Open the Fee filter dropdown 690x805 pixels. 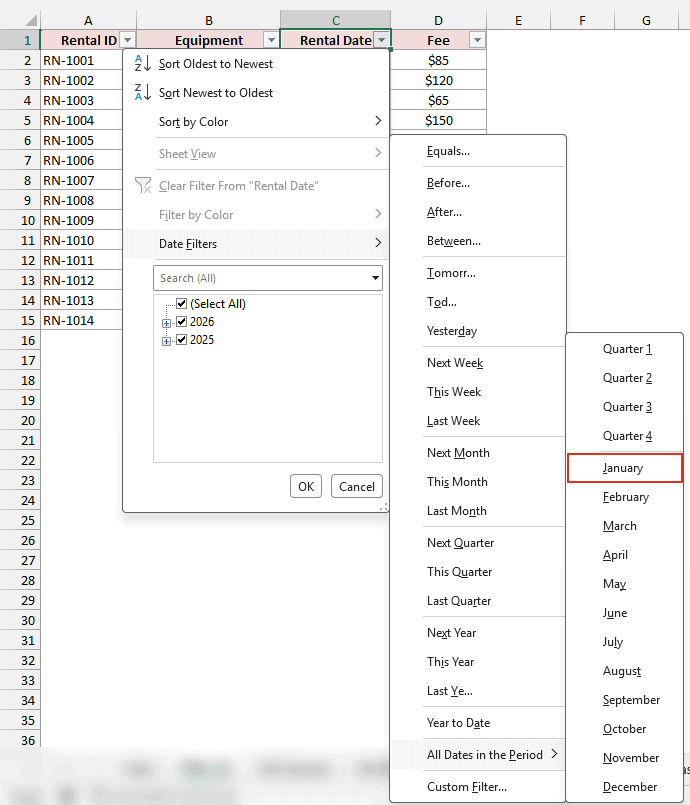(477, 40)
